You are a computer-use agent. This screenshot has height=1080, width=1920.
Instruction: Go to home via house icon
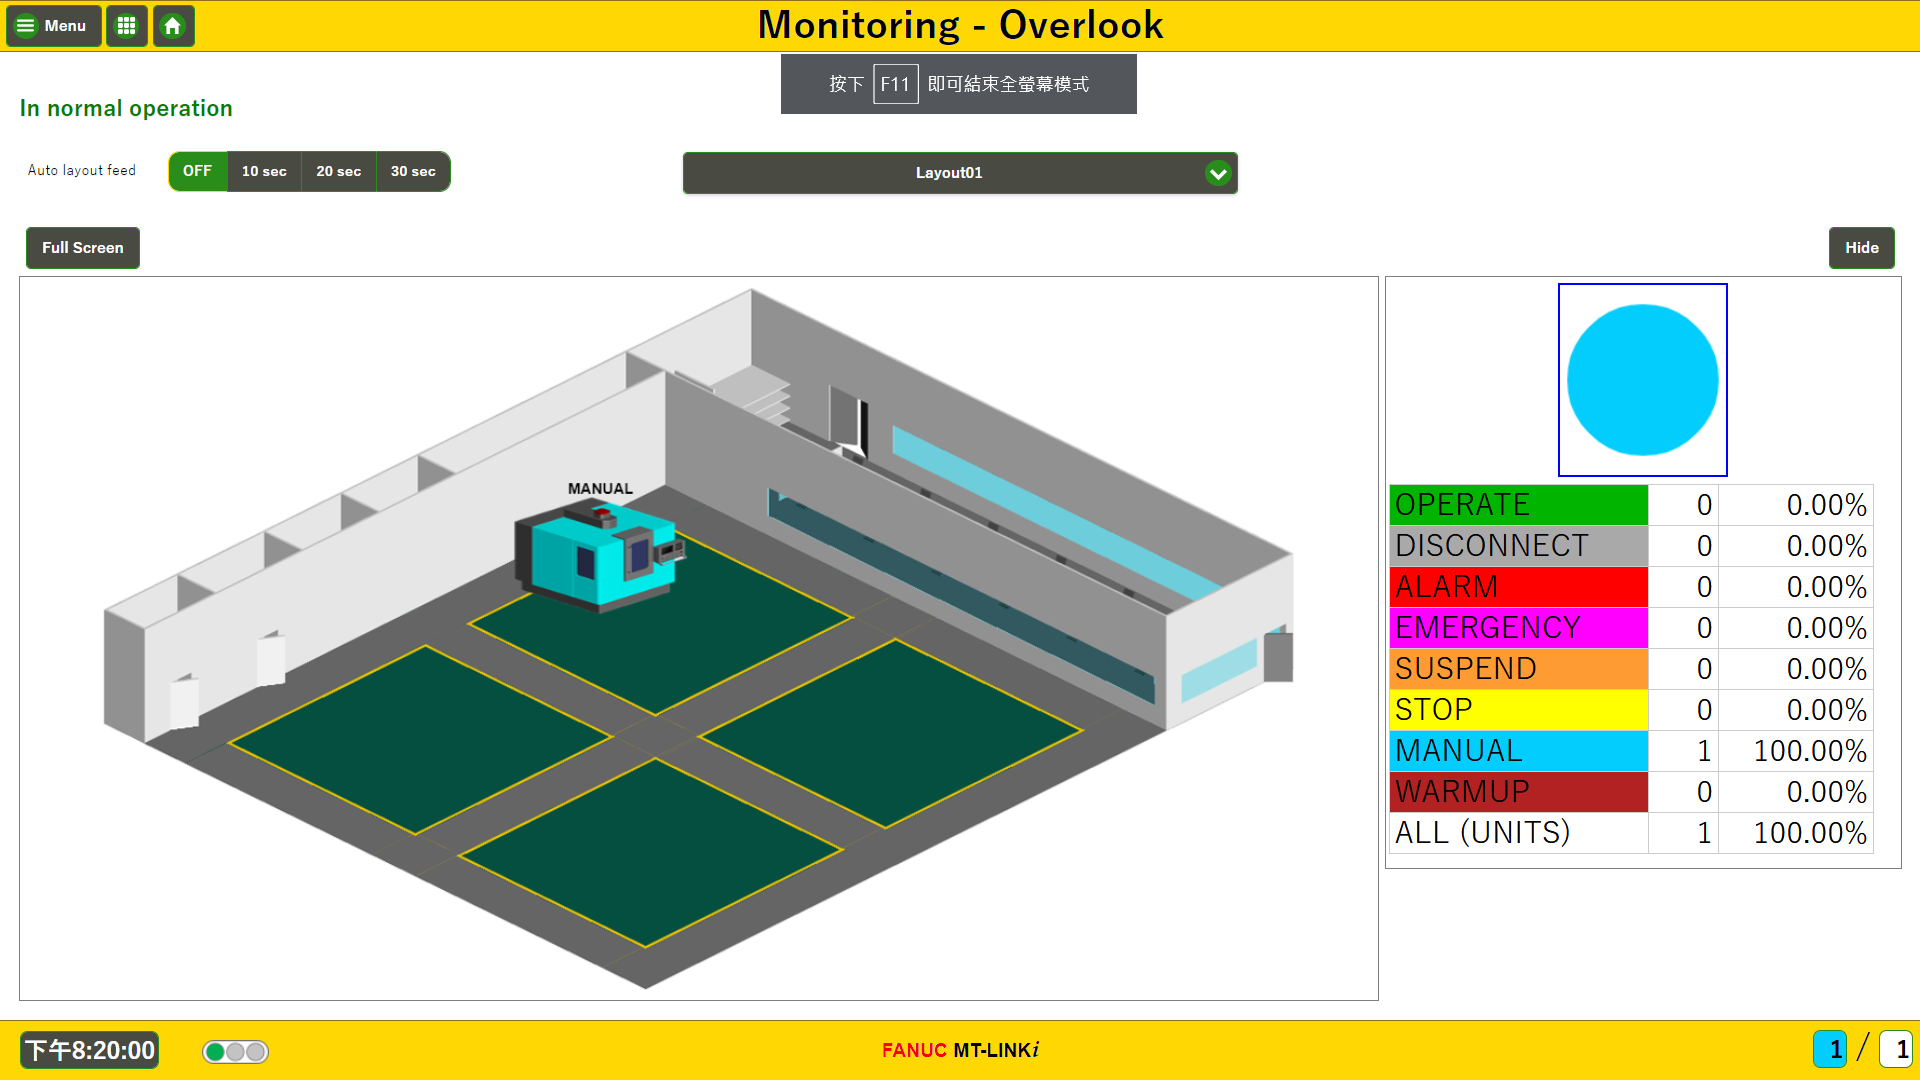tap(173, 26)
